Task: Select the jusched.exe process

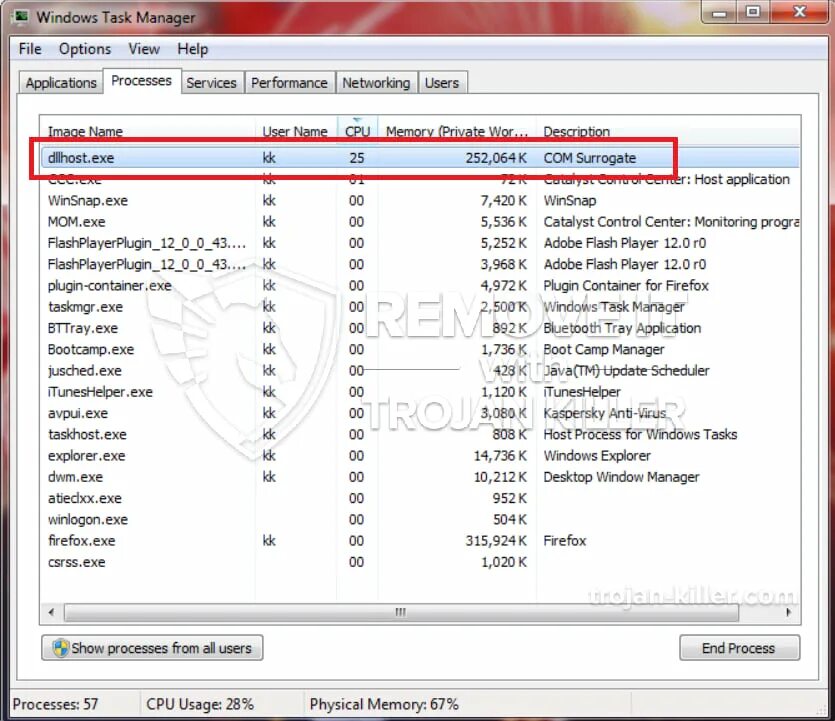Action: click(x=420, y=371)
